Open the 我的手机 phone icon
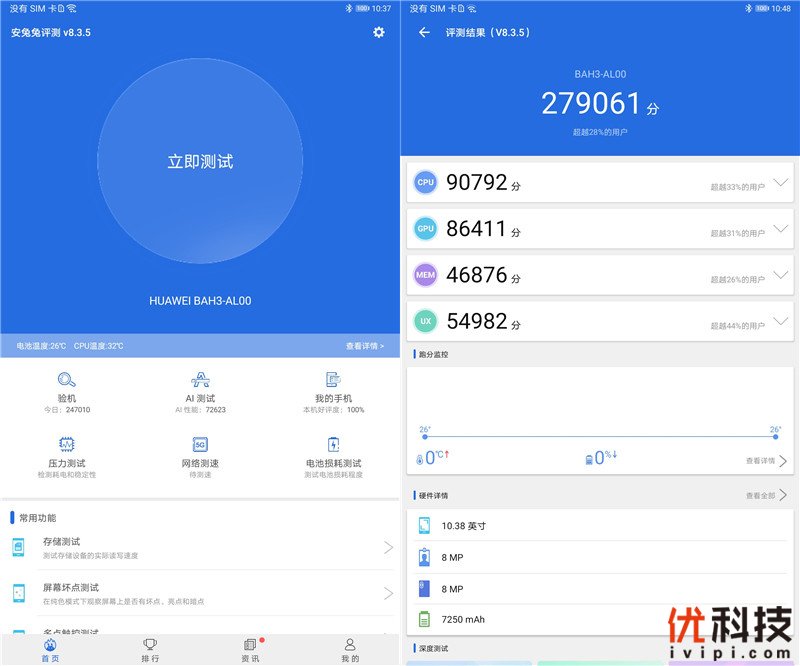Viewport: 800px width, 666px height. tap(332, 380)
